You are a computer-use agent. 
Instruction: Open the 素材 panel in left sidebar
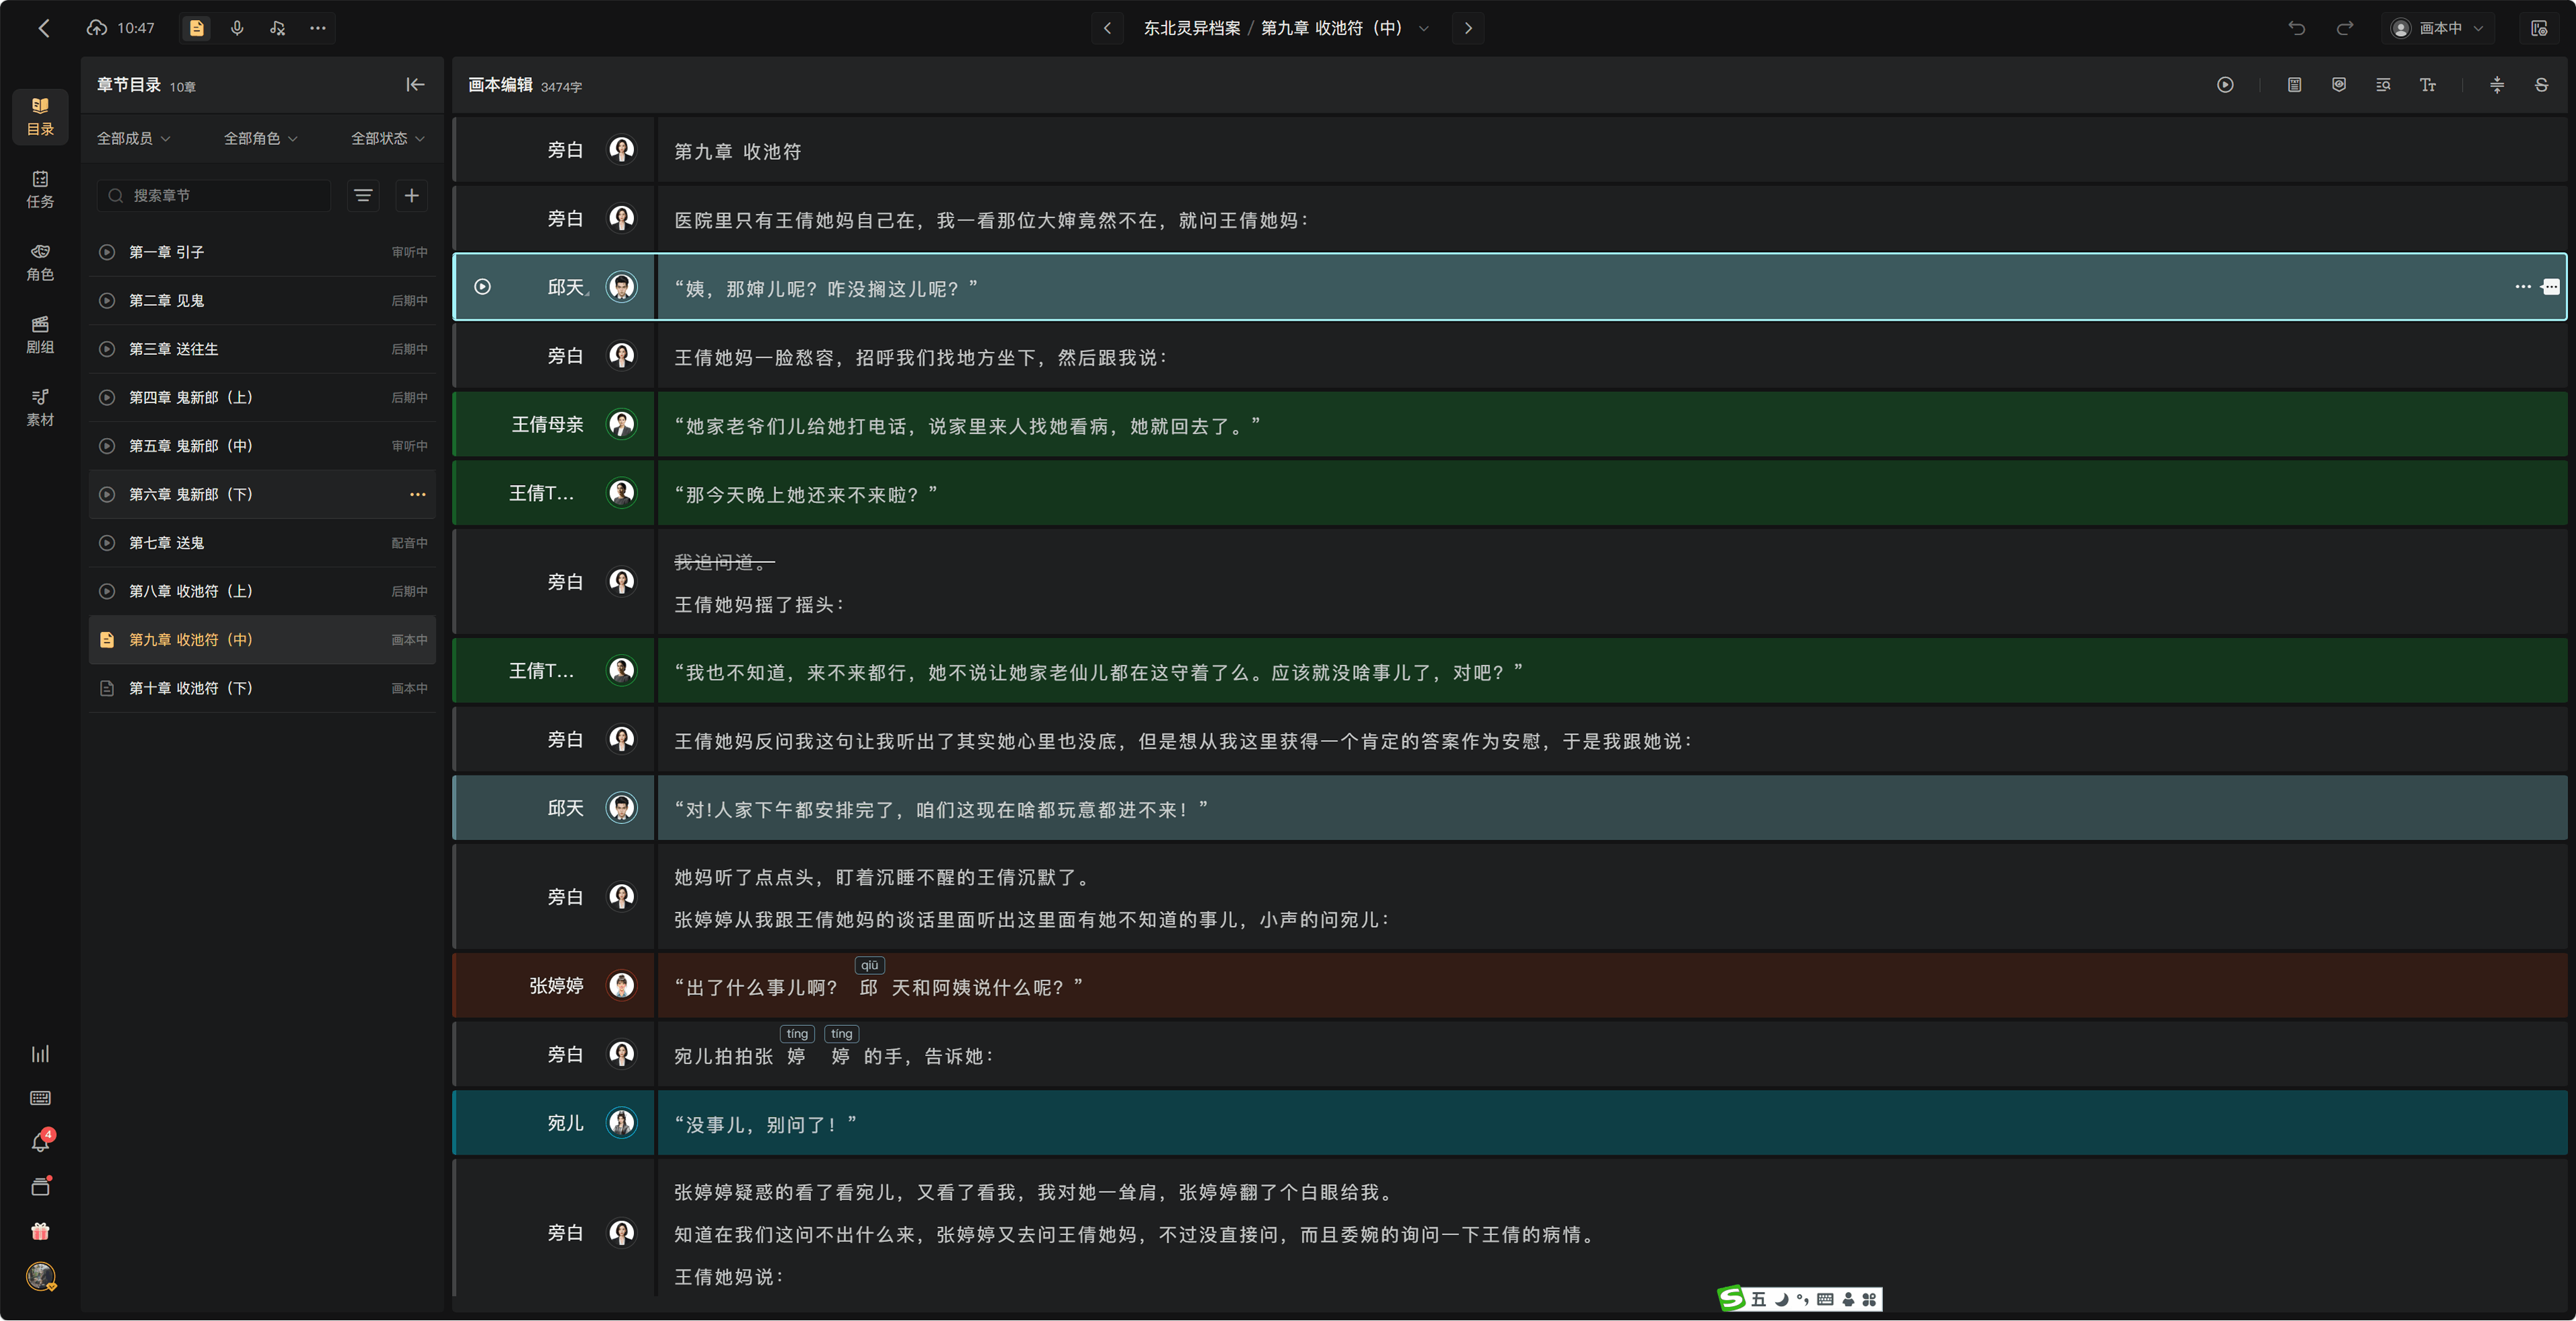point(40,407)
